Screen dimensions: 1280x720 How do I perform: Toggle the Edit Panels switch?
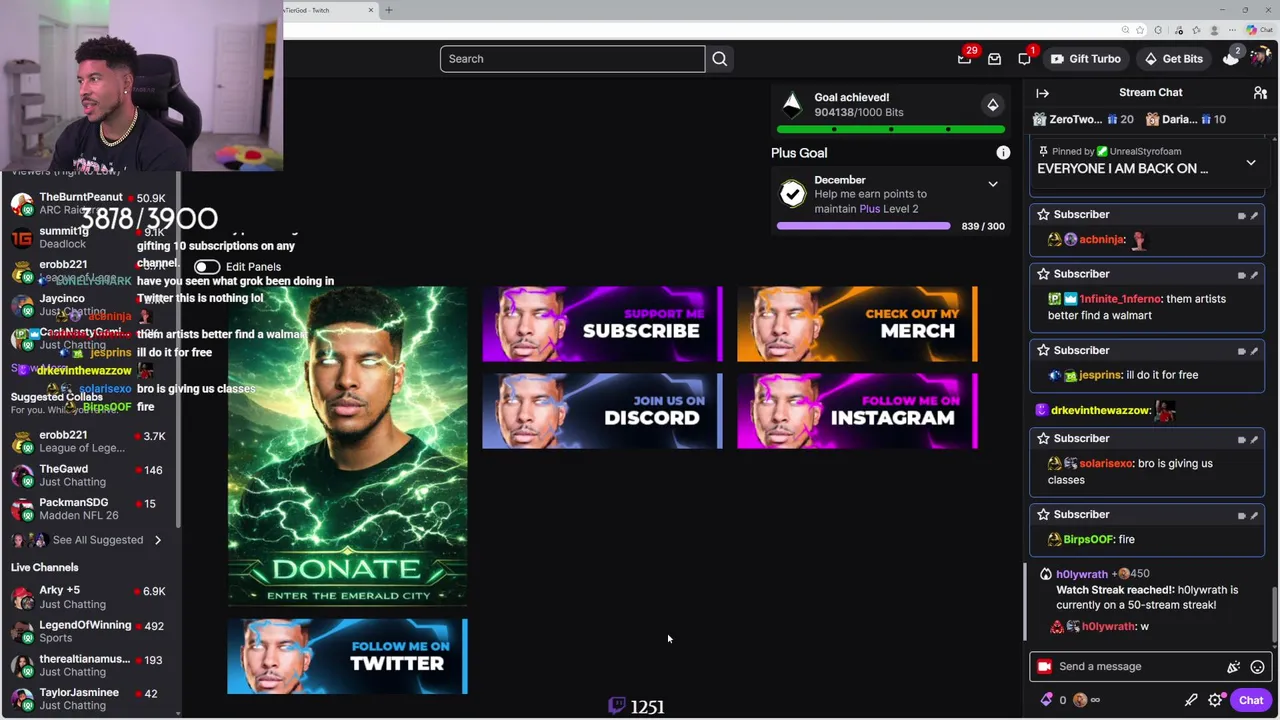click(x=207, y=267)
